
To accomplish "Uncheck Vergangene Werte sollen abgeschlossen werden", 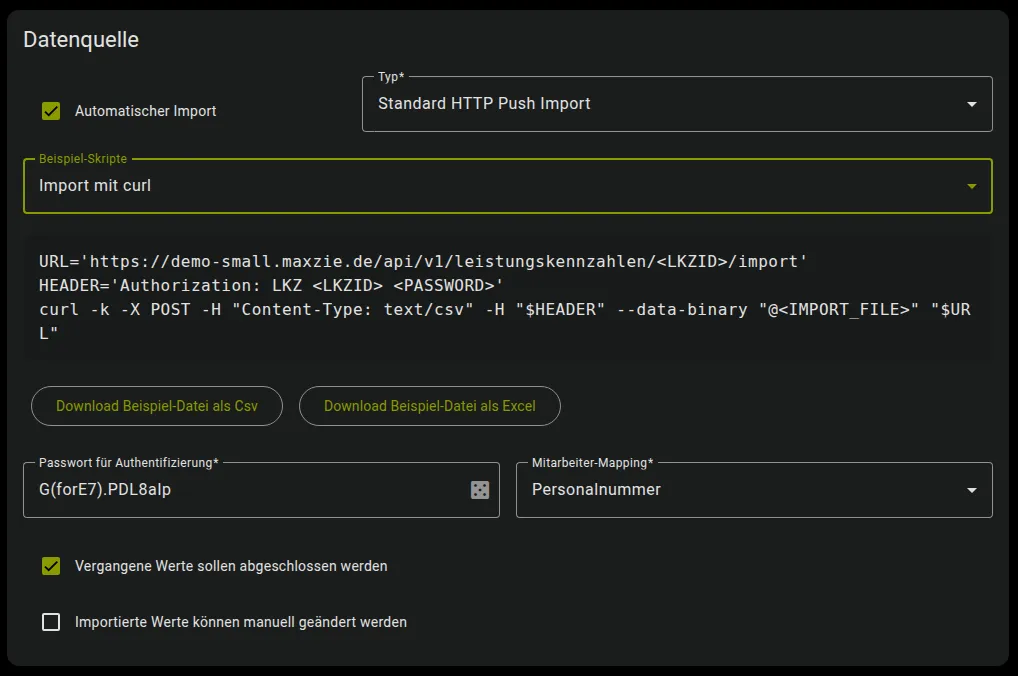I will tap(51, 566).
